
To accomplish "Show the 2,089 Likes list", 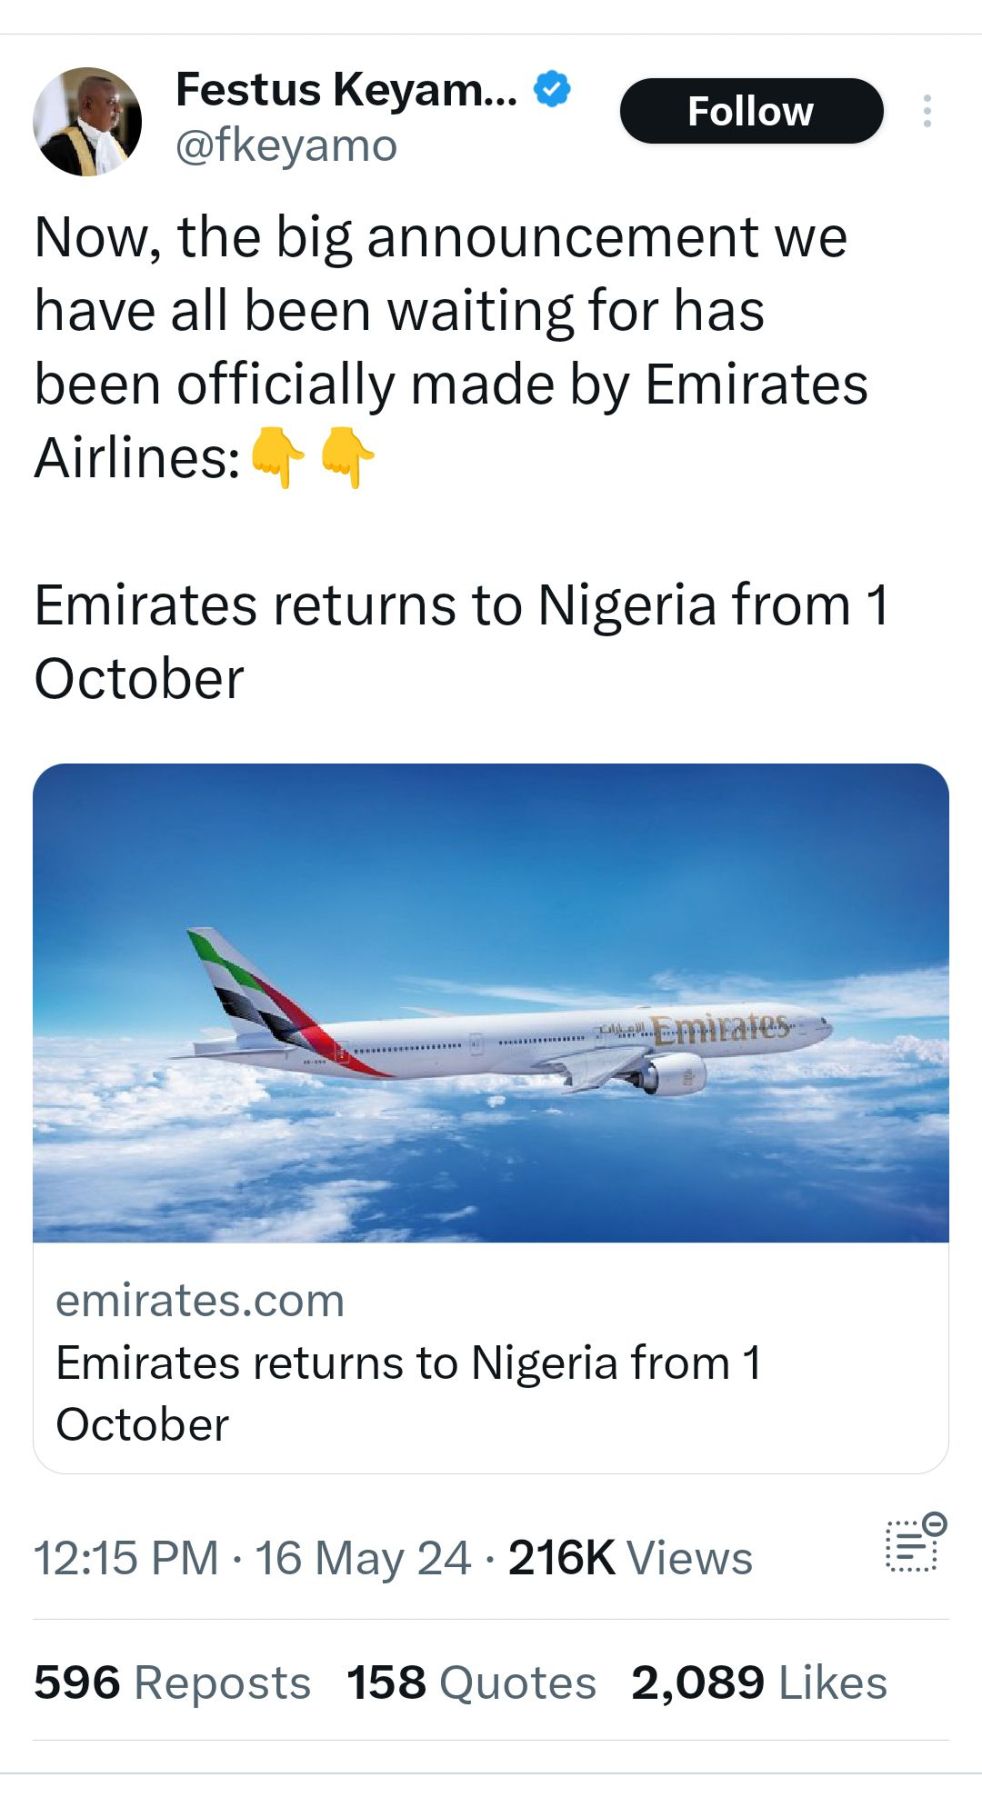I will coord(759,1682).
